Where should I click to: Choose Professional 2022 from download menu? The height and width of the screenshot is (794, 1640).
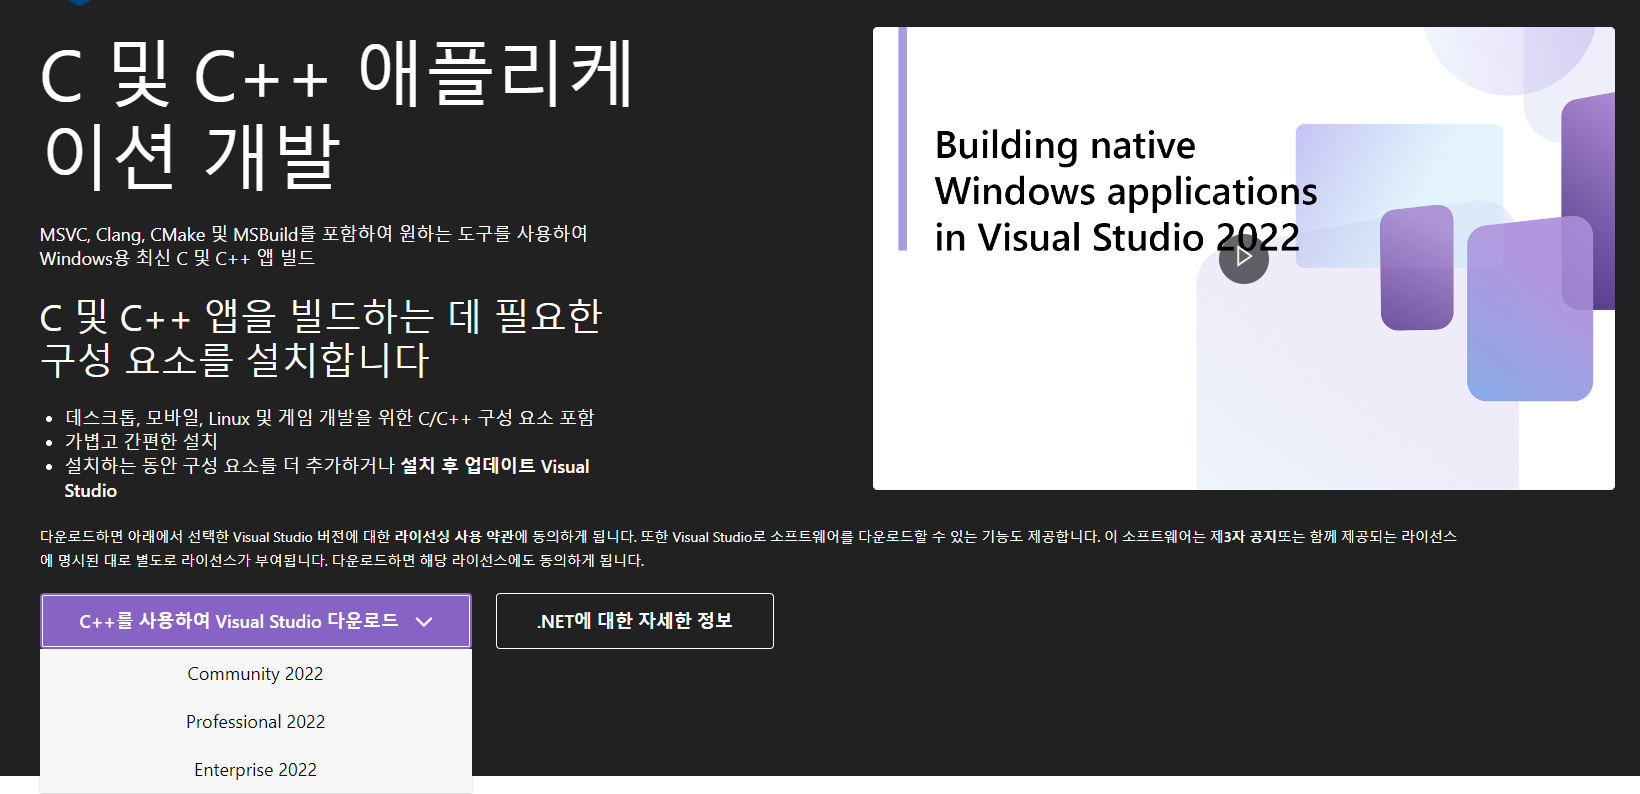tap(256, 722)
